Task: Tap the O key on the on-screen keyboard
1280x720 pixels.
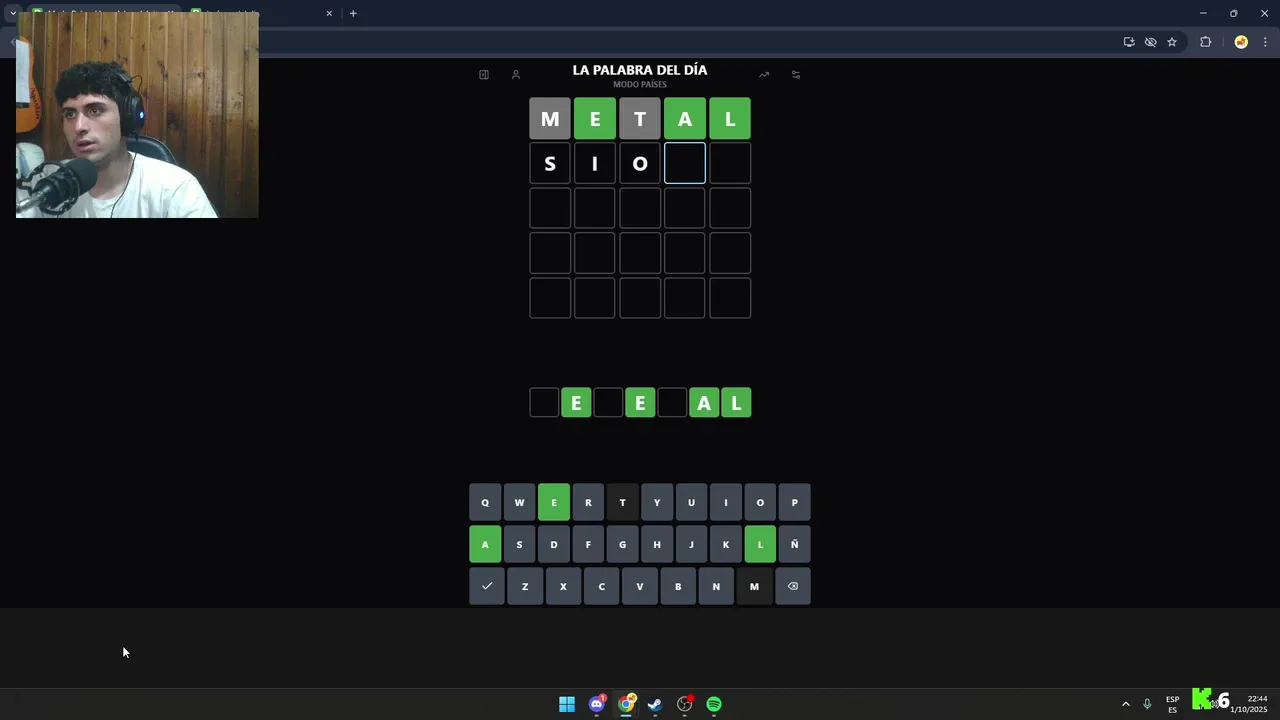Action: (760, 502)
